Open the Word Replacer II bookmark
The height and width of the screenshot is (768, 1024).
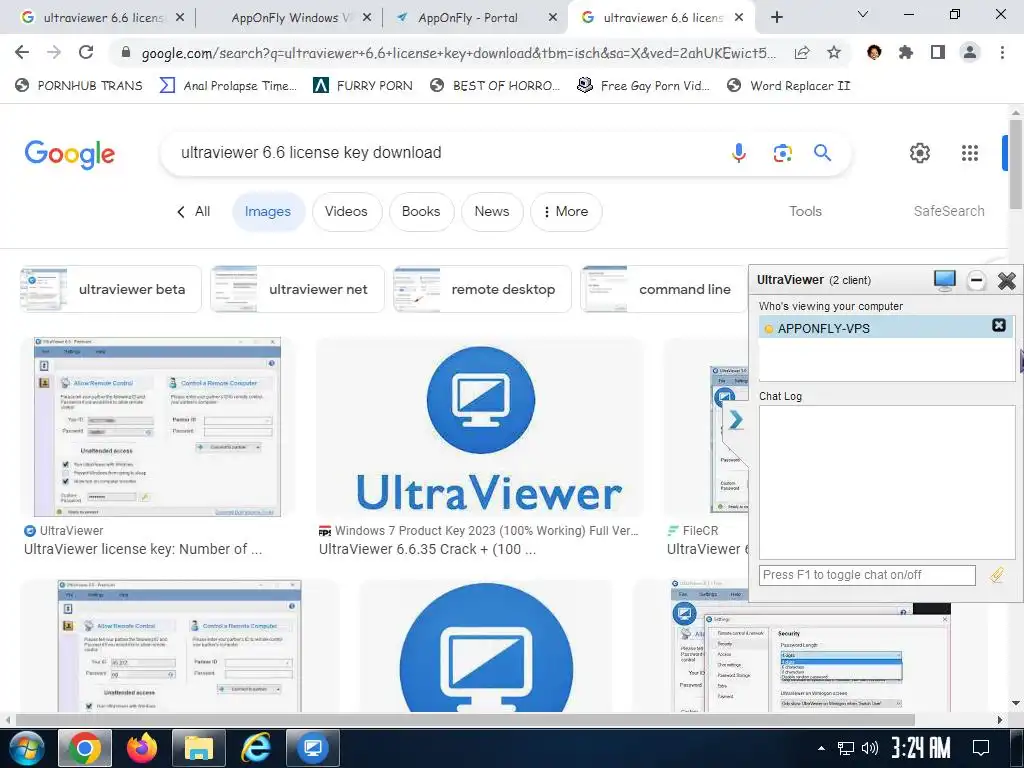click(788, 85)
